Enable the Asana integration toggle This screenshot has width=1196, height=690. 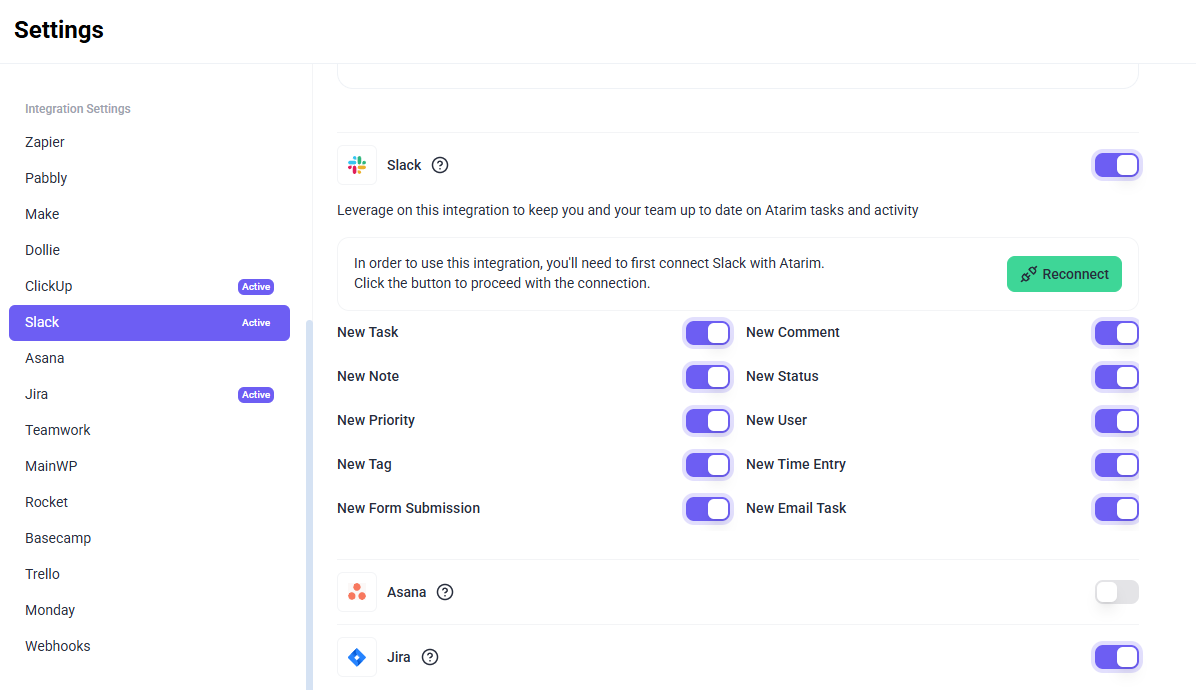(1116, 592)
